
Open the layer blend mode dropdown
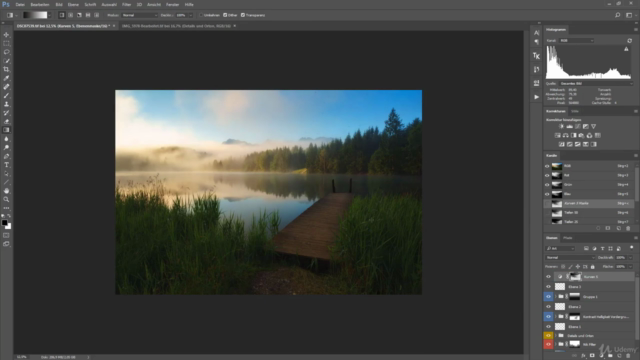pos(570,258)
